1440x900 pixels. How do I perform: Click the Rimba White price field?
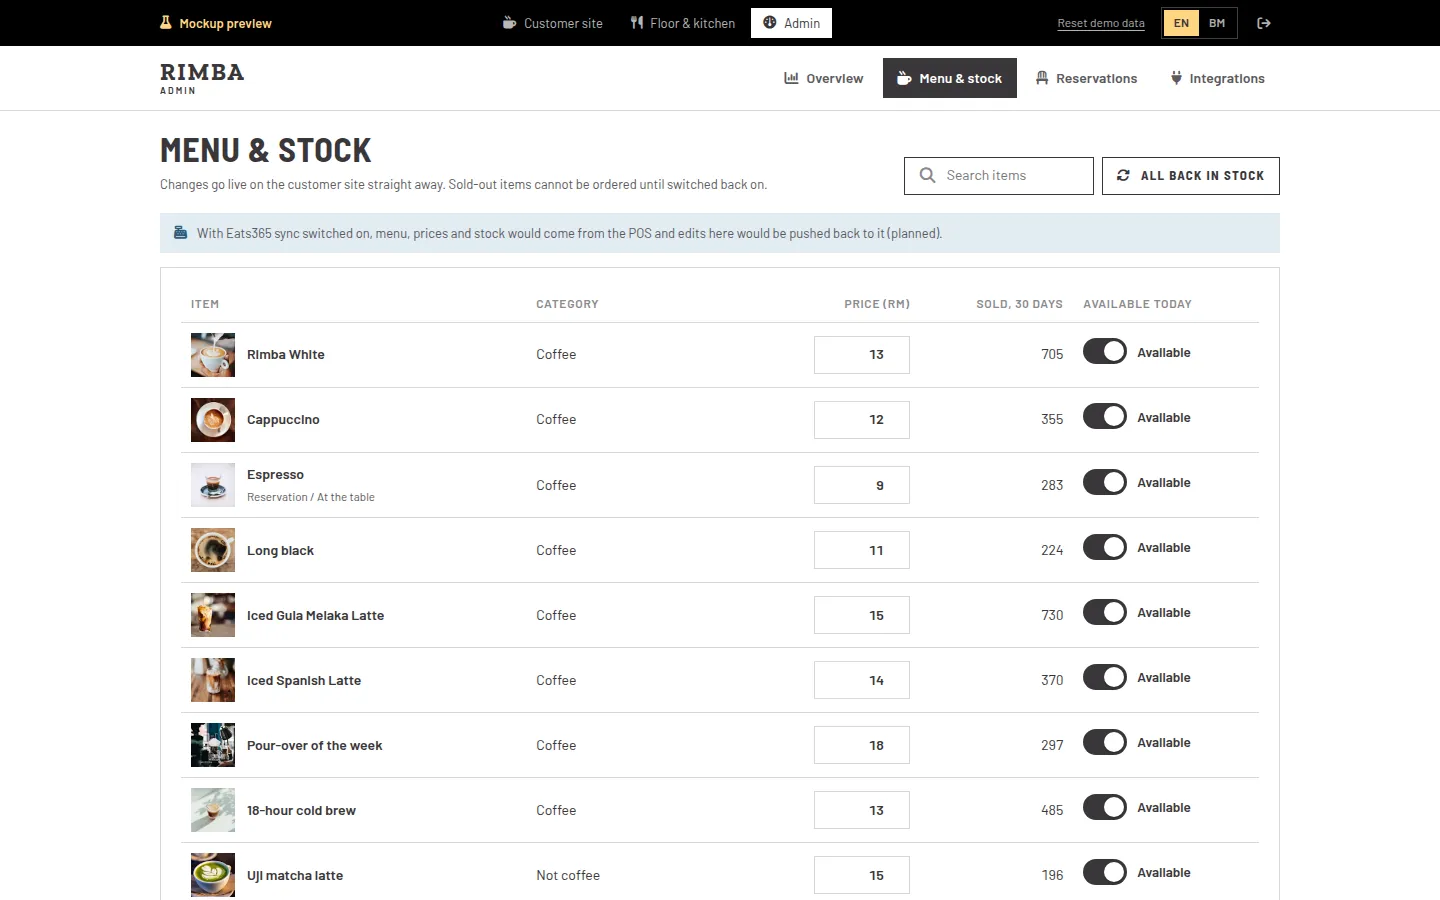pyautogui.click(x=862, y=355)
